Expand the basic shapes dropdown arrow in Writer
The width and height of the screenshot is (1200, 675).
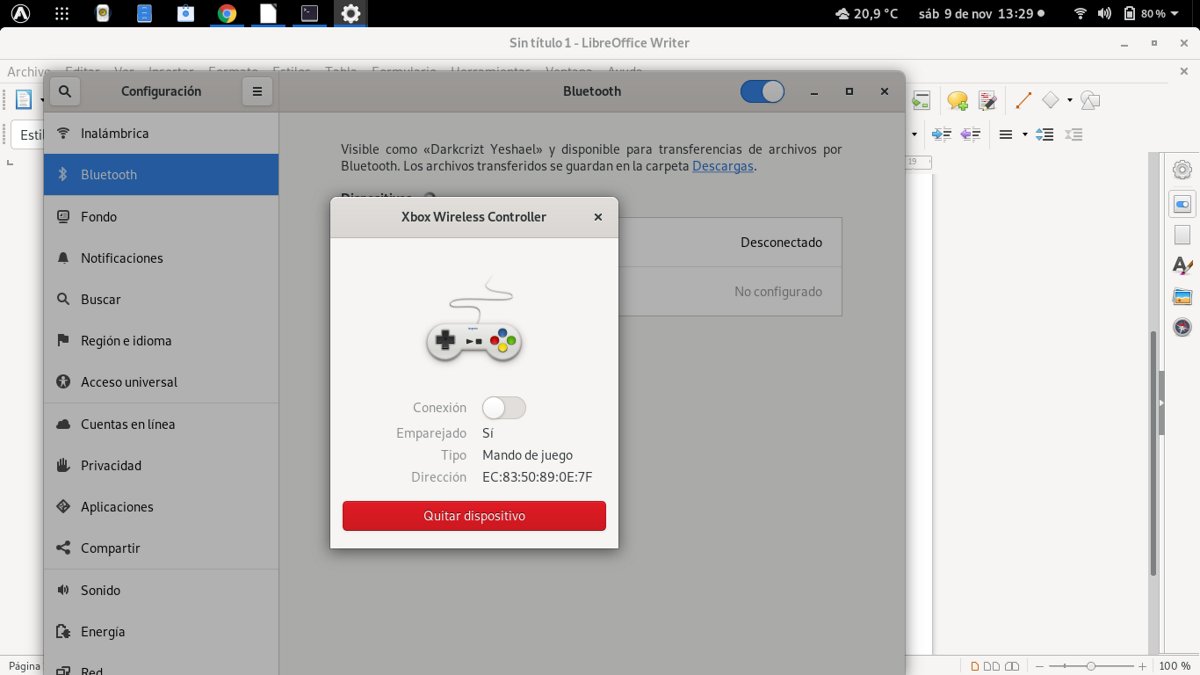tap(1069, 100)
